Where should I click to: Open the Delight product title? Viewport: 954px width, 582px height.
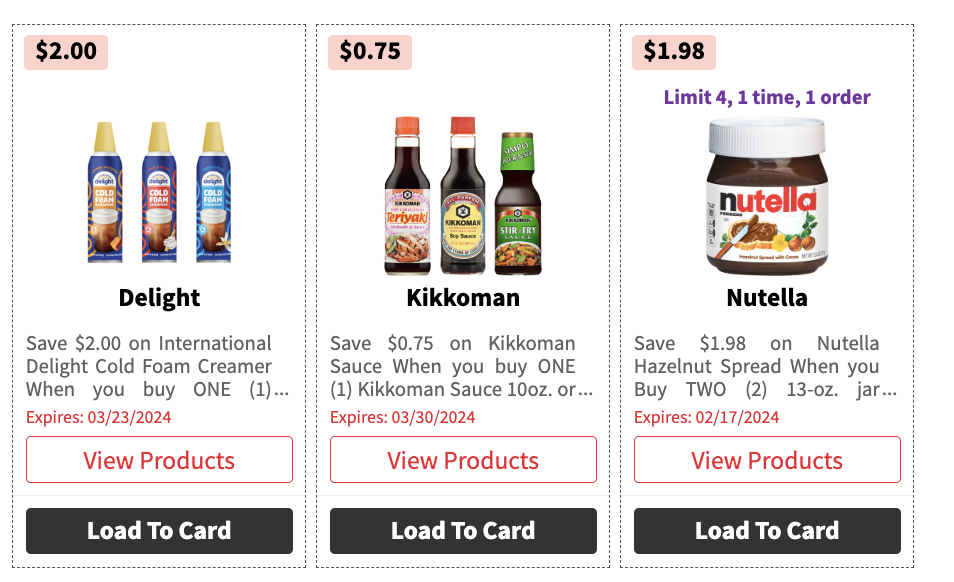point(159,297)
